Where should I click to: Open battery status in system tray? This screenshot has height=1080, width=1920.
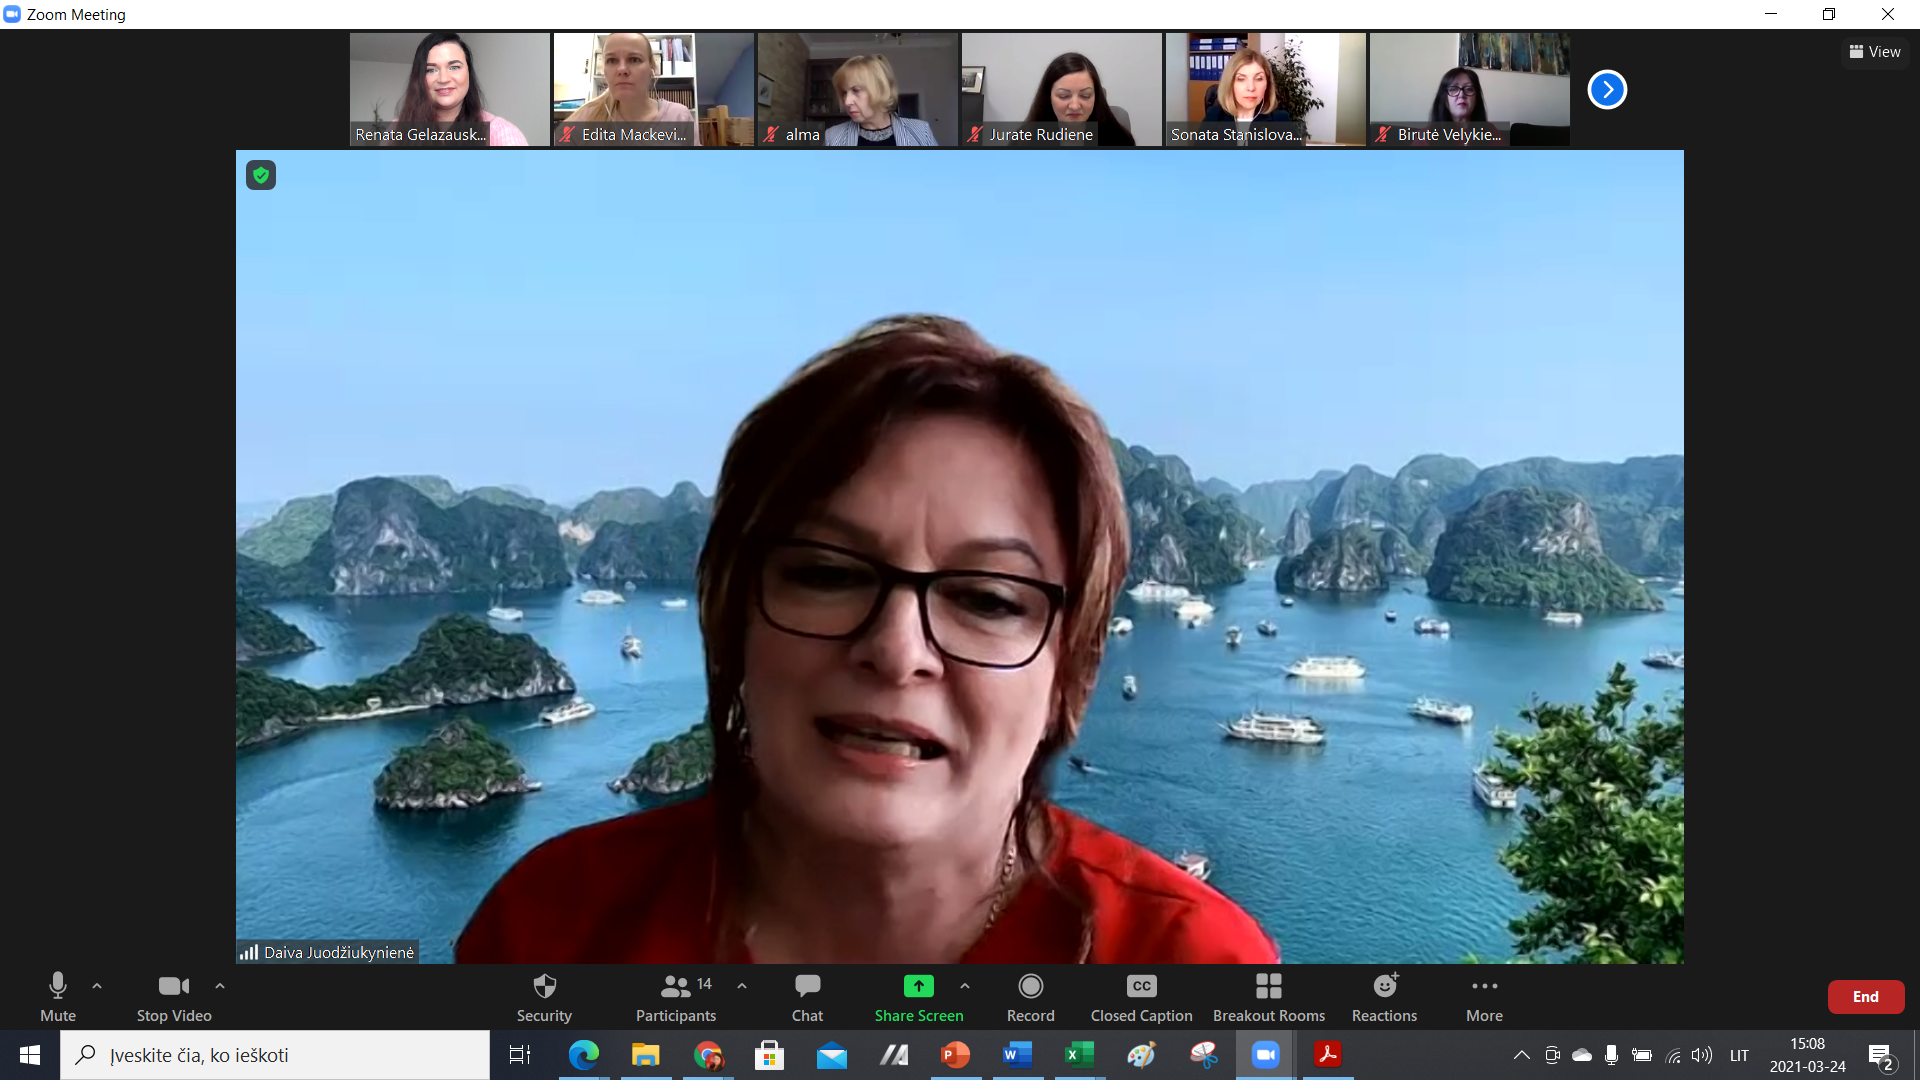1642,1055
